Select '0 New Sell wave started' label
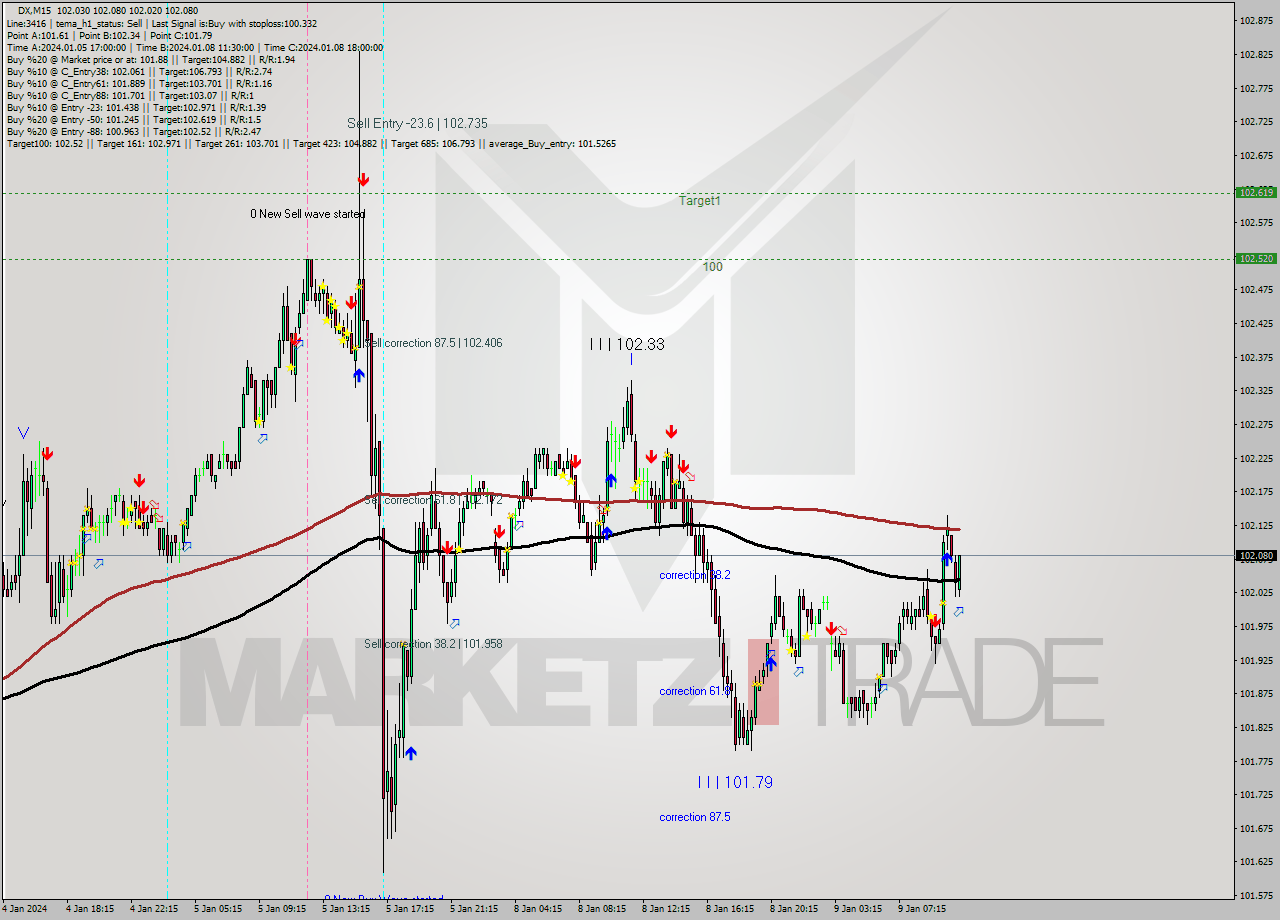Image resolution: width=1280 pixels, height=920 pixels. pyautogui.click(x=307, y=214)
